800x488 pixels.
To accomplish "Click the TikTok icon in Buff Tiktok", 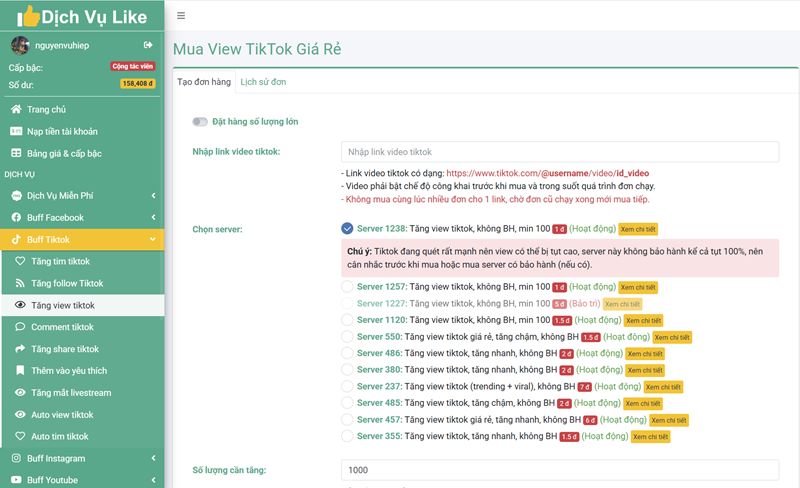I will 16,239.
